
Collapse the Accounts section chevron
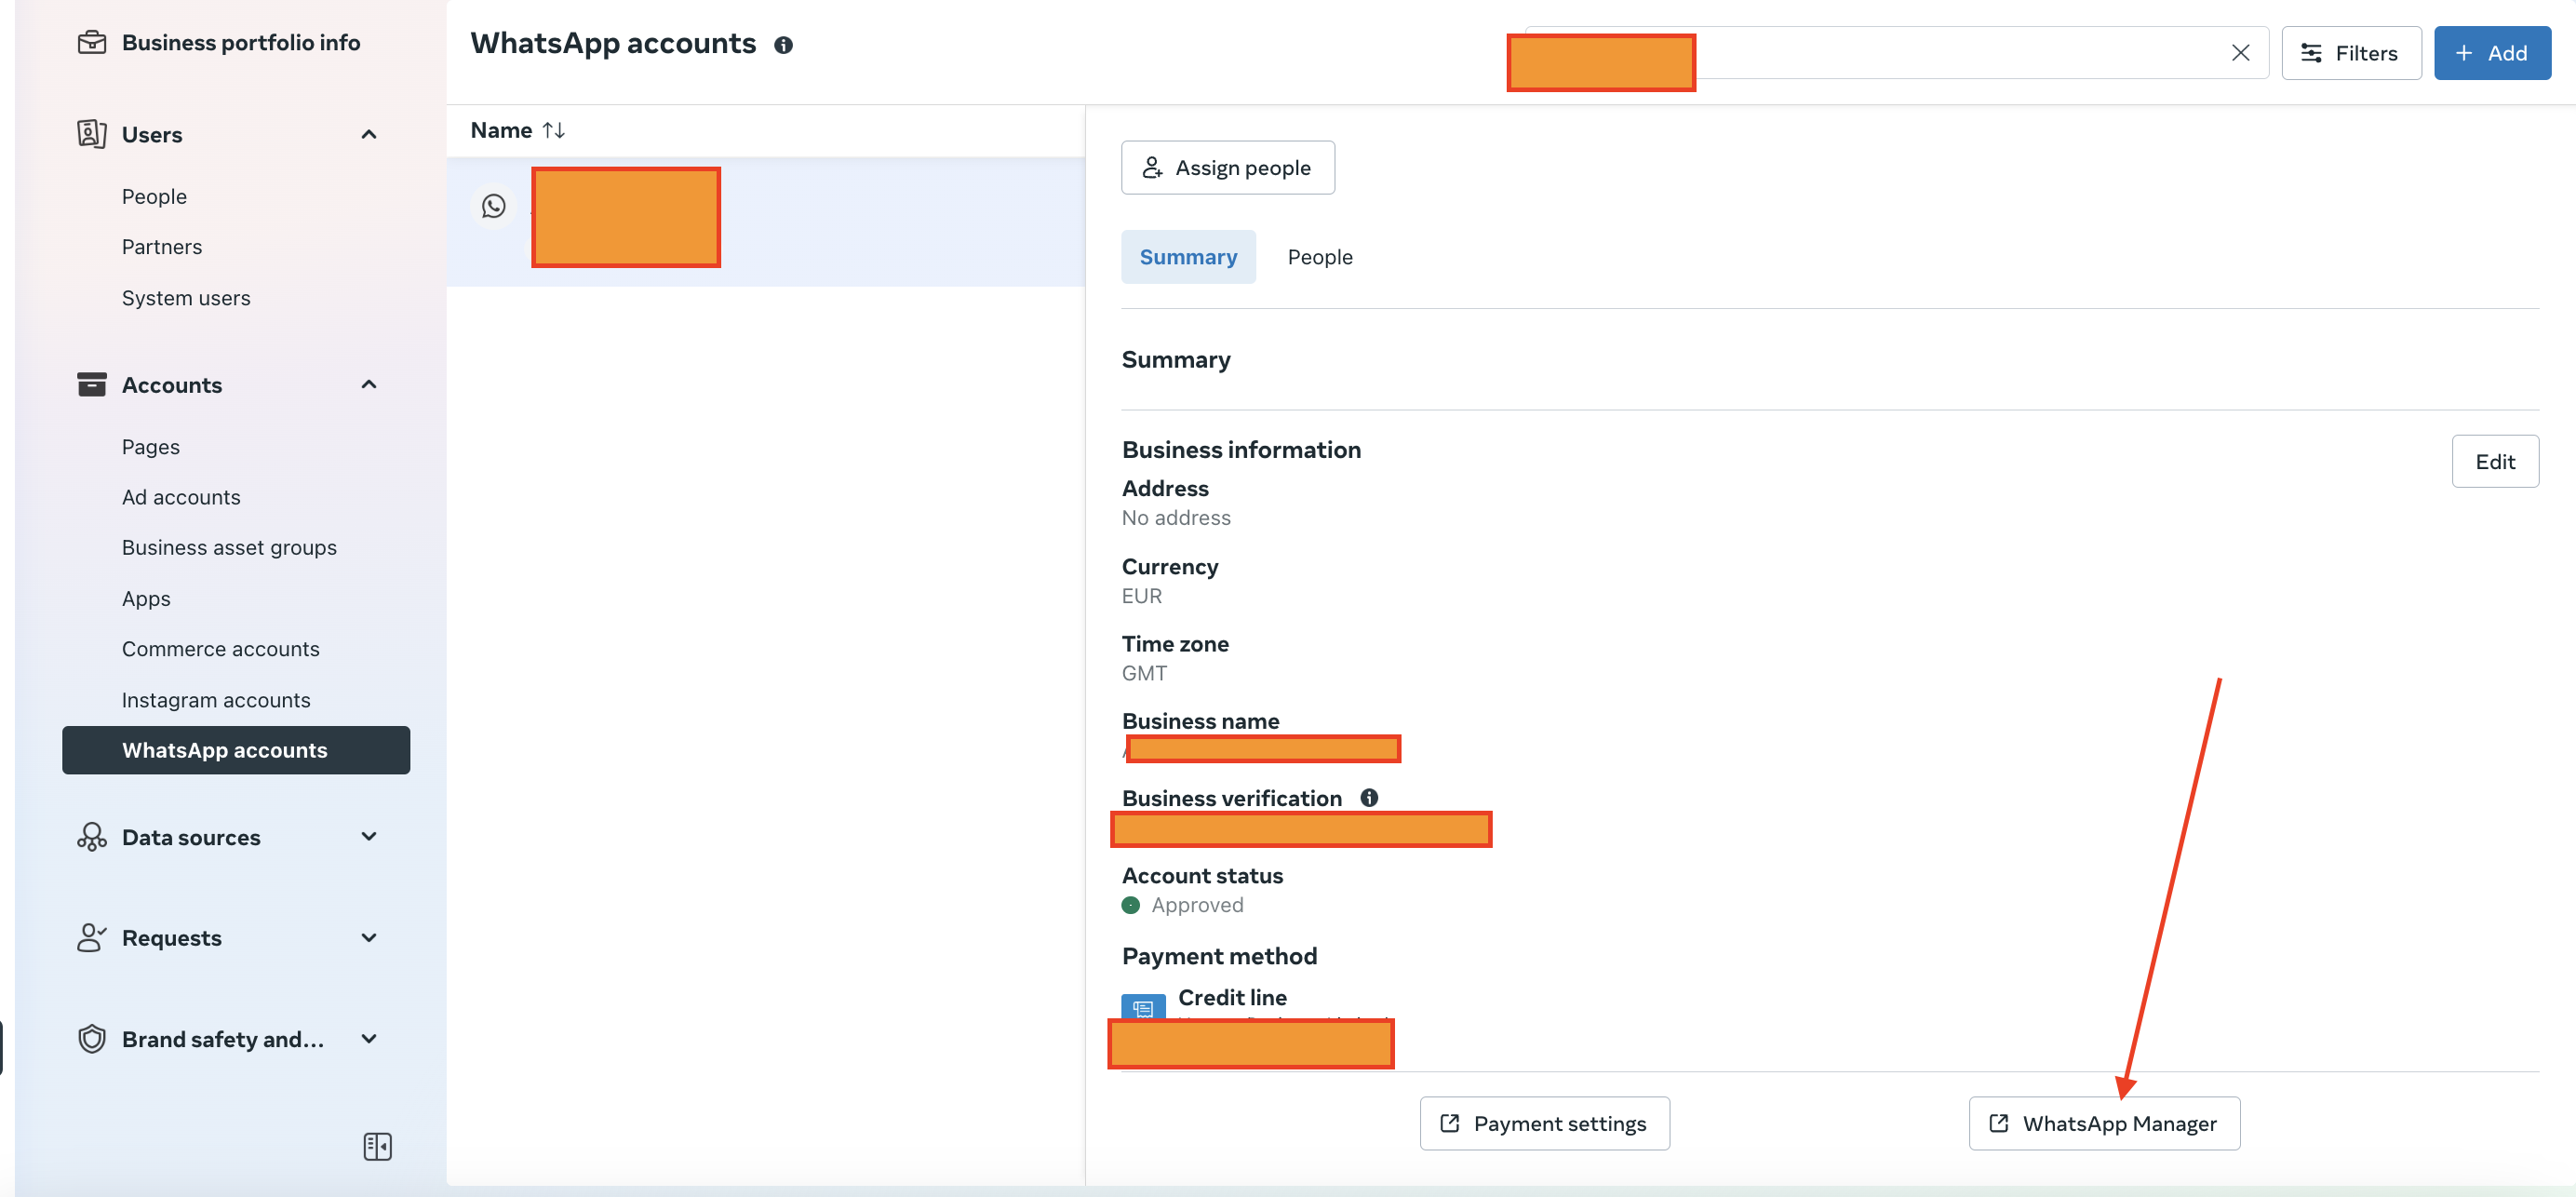pos(369,385)
